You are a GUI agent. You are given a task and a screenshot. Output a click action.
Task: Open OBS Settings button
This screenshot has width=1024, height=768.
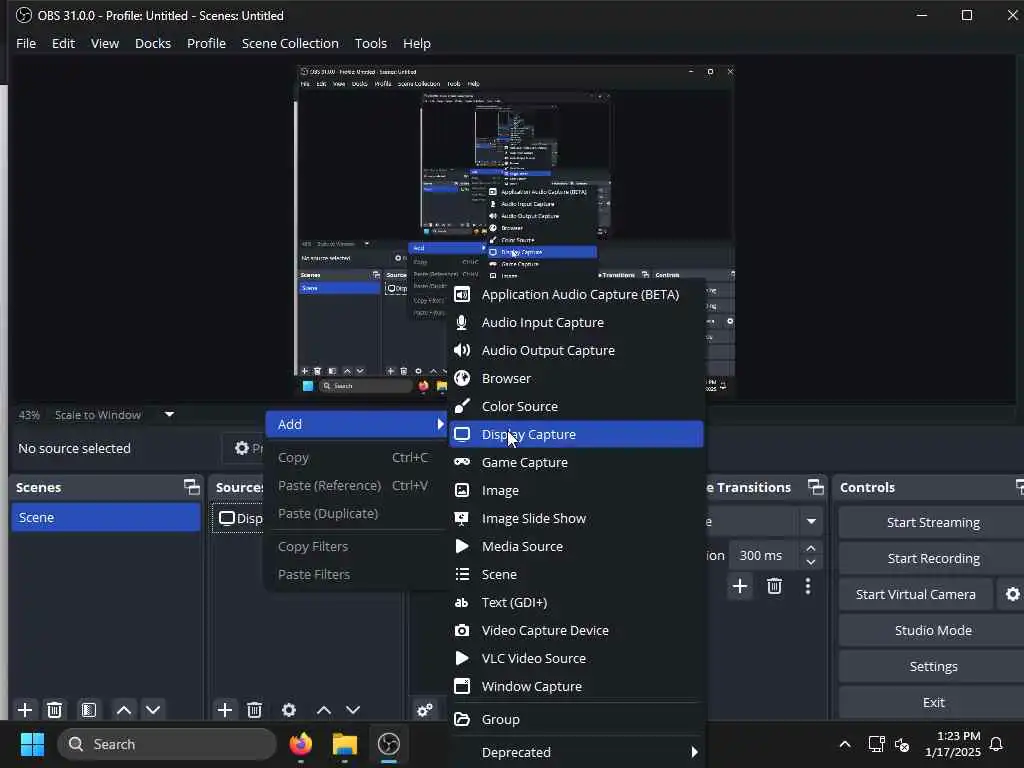pyautogui.click(x=933, y=666)
